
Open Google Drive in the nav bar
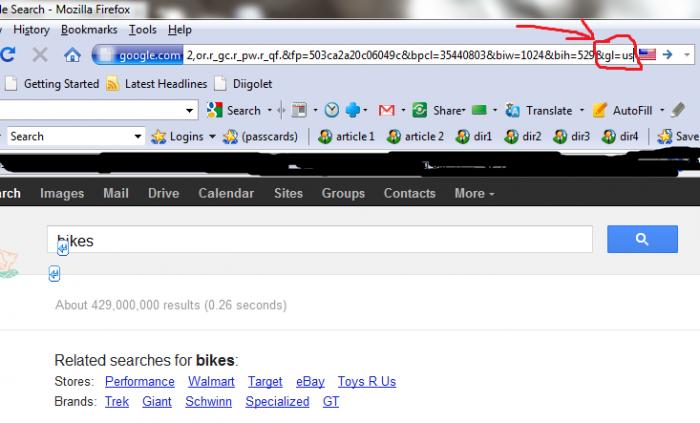coord(163,193)
